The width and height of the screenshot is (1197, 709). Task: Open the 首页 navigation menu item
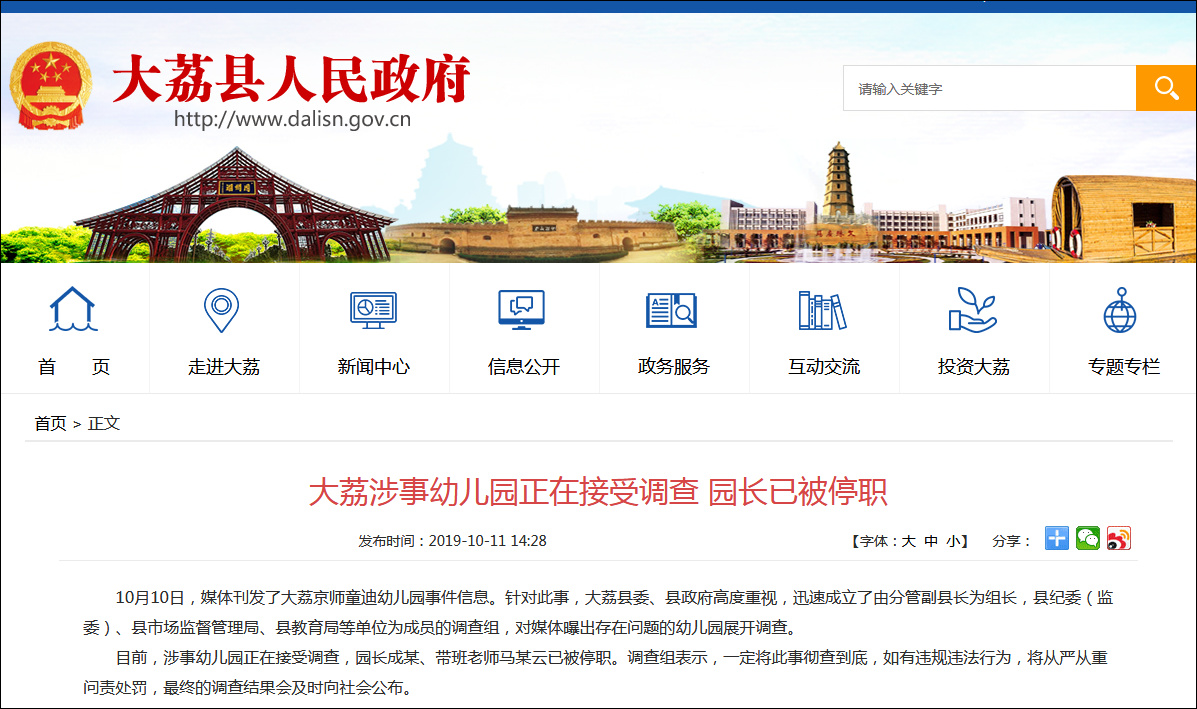tap(74, 367)
